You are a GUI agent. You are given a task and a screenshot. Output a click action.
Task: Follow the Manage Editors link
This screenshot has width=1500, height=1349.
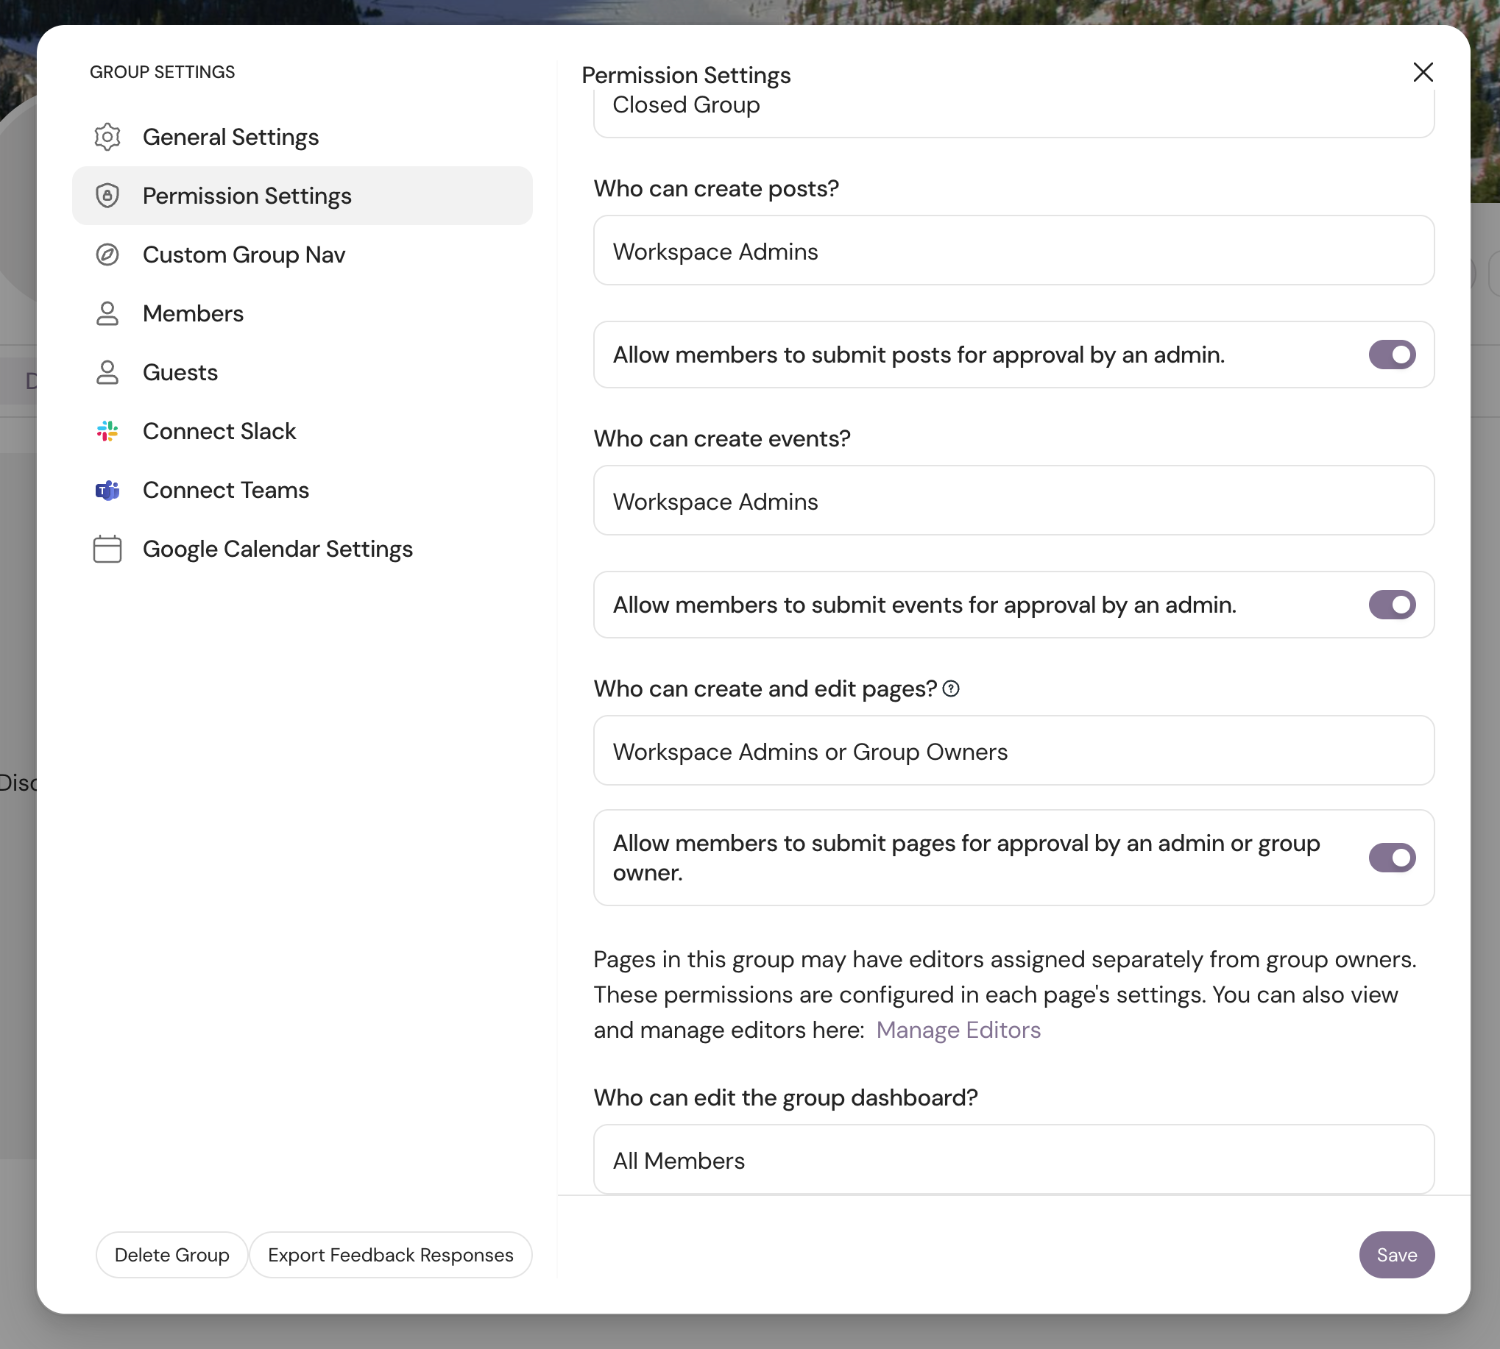click(x=958, y=1030)
